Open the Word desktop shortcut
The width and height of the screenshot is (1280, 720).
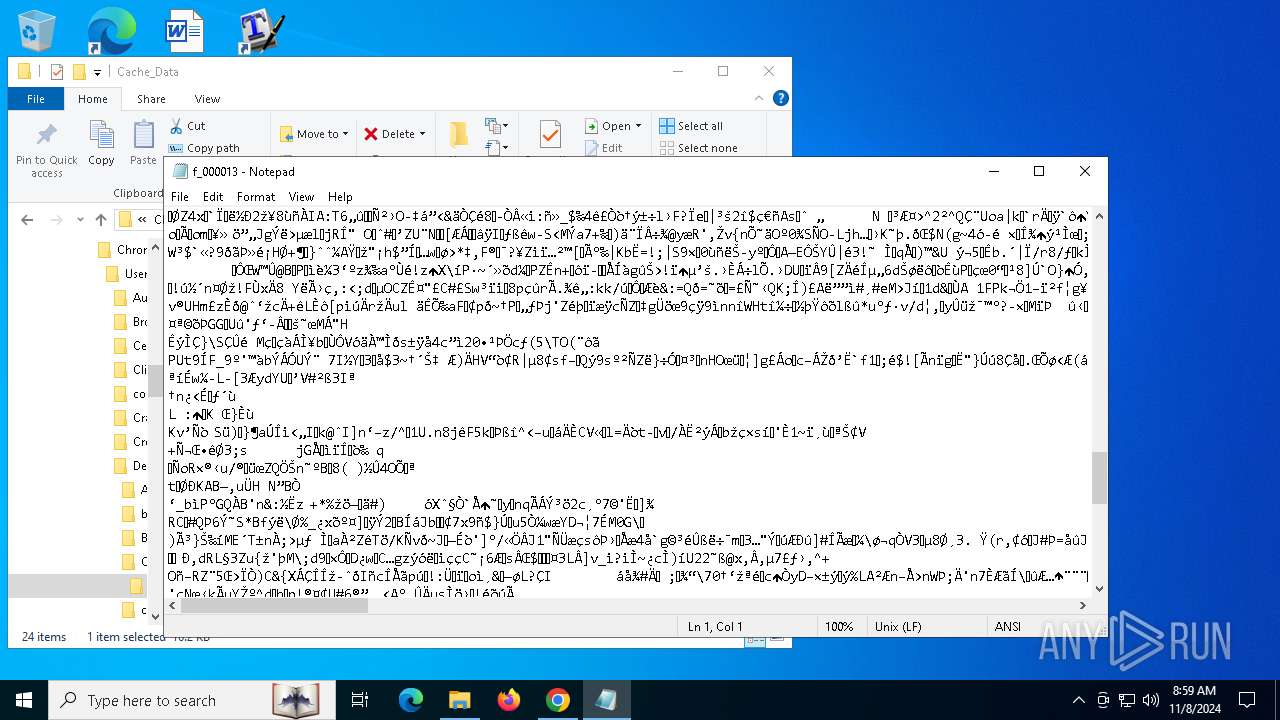(x=185, y=30)
